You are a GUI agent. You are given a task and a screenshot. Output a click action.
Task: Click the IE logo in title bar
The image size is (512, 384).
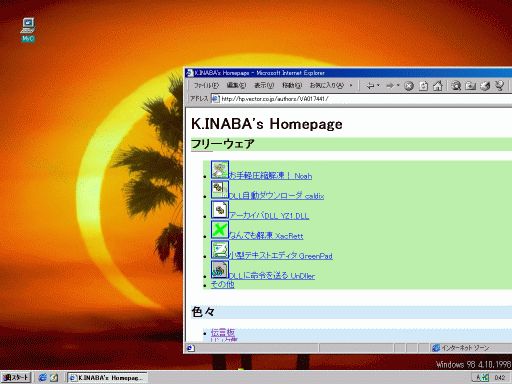[x=189, y=73]
